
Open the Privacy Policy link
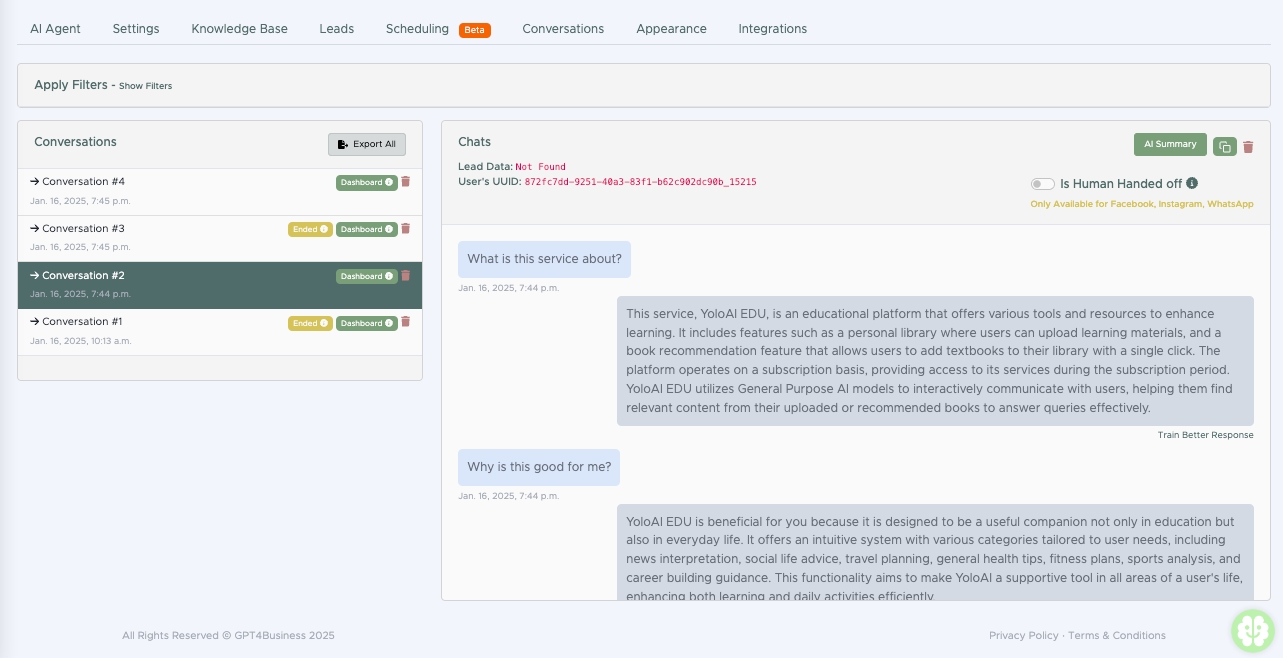(x=1023, y=635)
